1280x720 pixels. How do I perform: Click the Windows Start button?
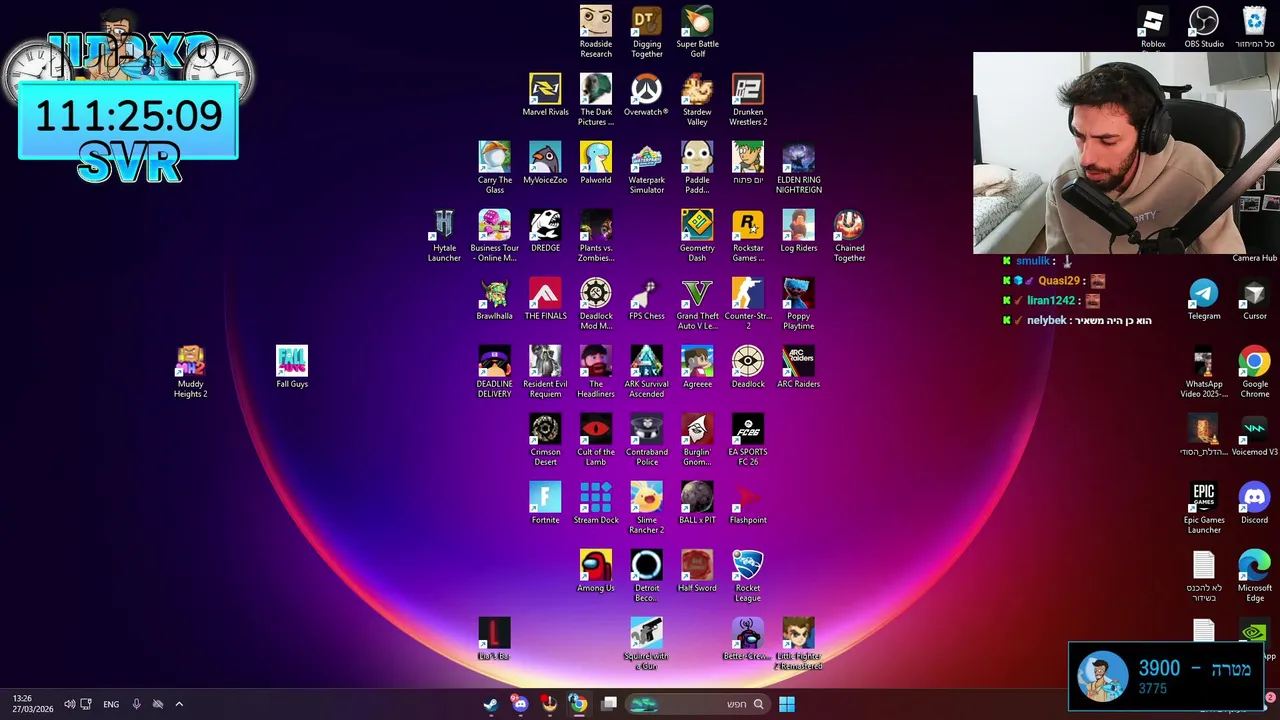(x=787, y=704)
